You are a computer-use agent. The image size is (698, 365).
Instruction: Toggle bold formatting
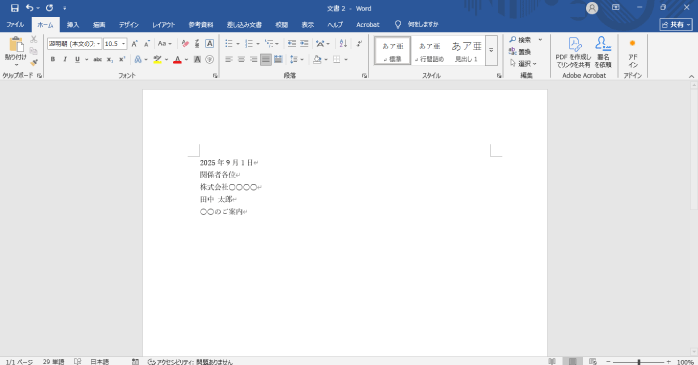53,59
